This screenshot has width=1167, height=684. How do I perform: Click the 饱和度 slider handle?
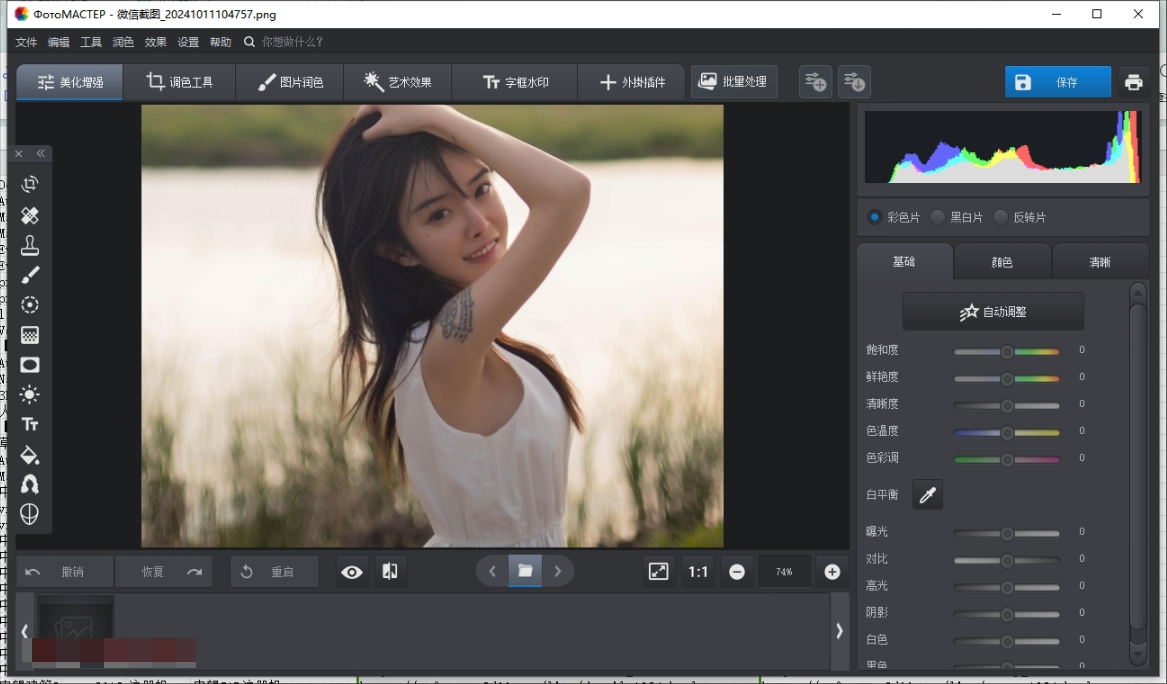coord(1007,351)
